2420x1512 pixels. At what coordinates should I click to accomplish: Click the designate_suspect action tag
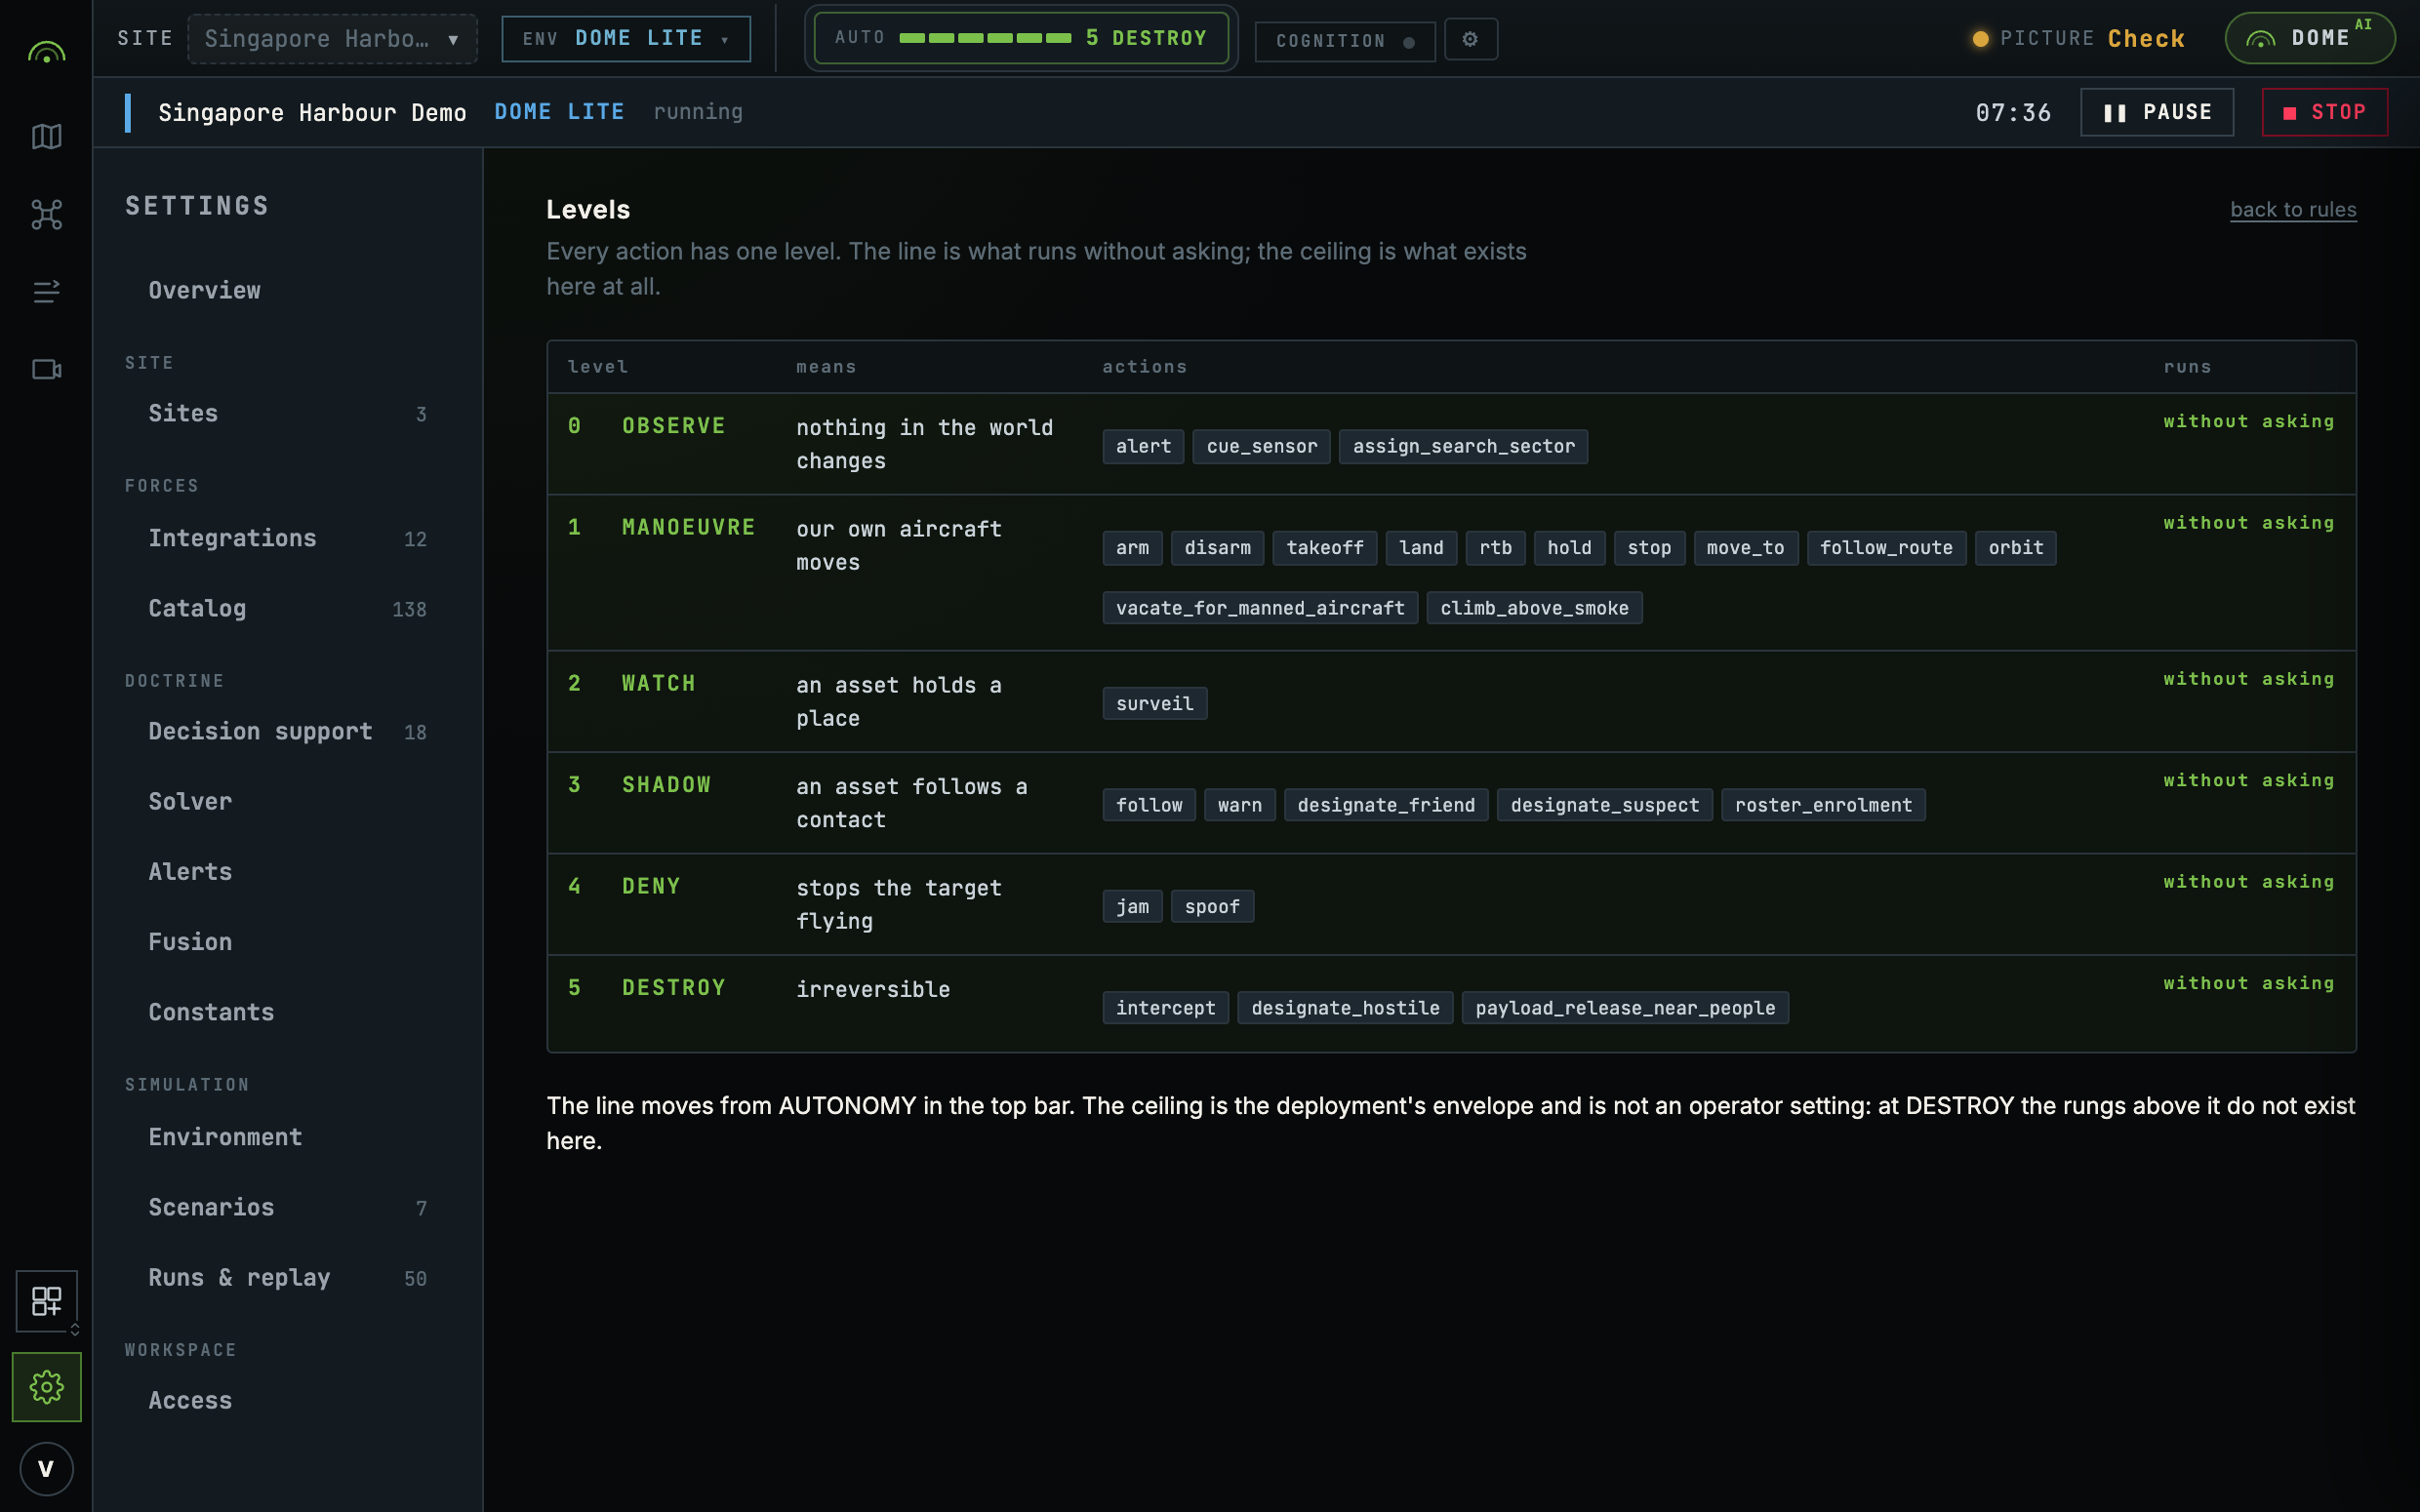pos(1604,805)
